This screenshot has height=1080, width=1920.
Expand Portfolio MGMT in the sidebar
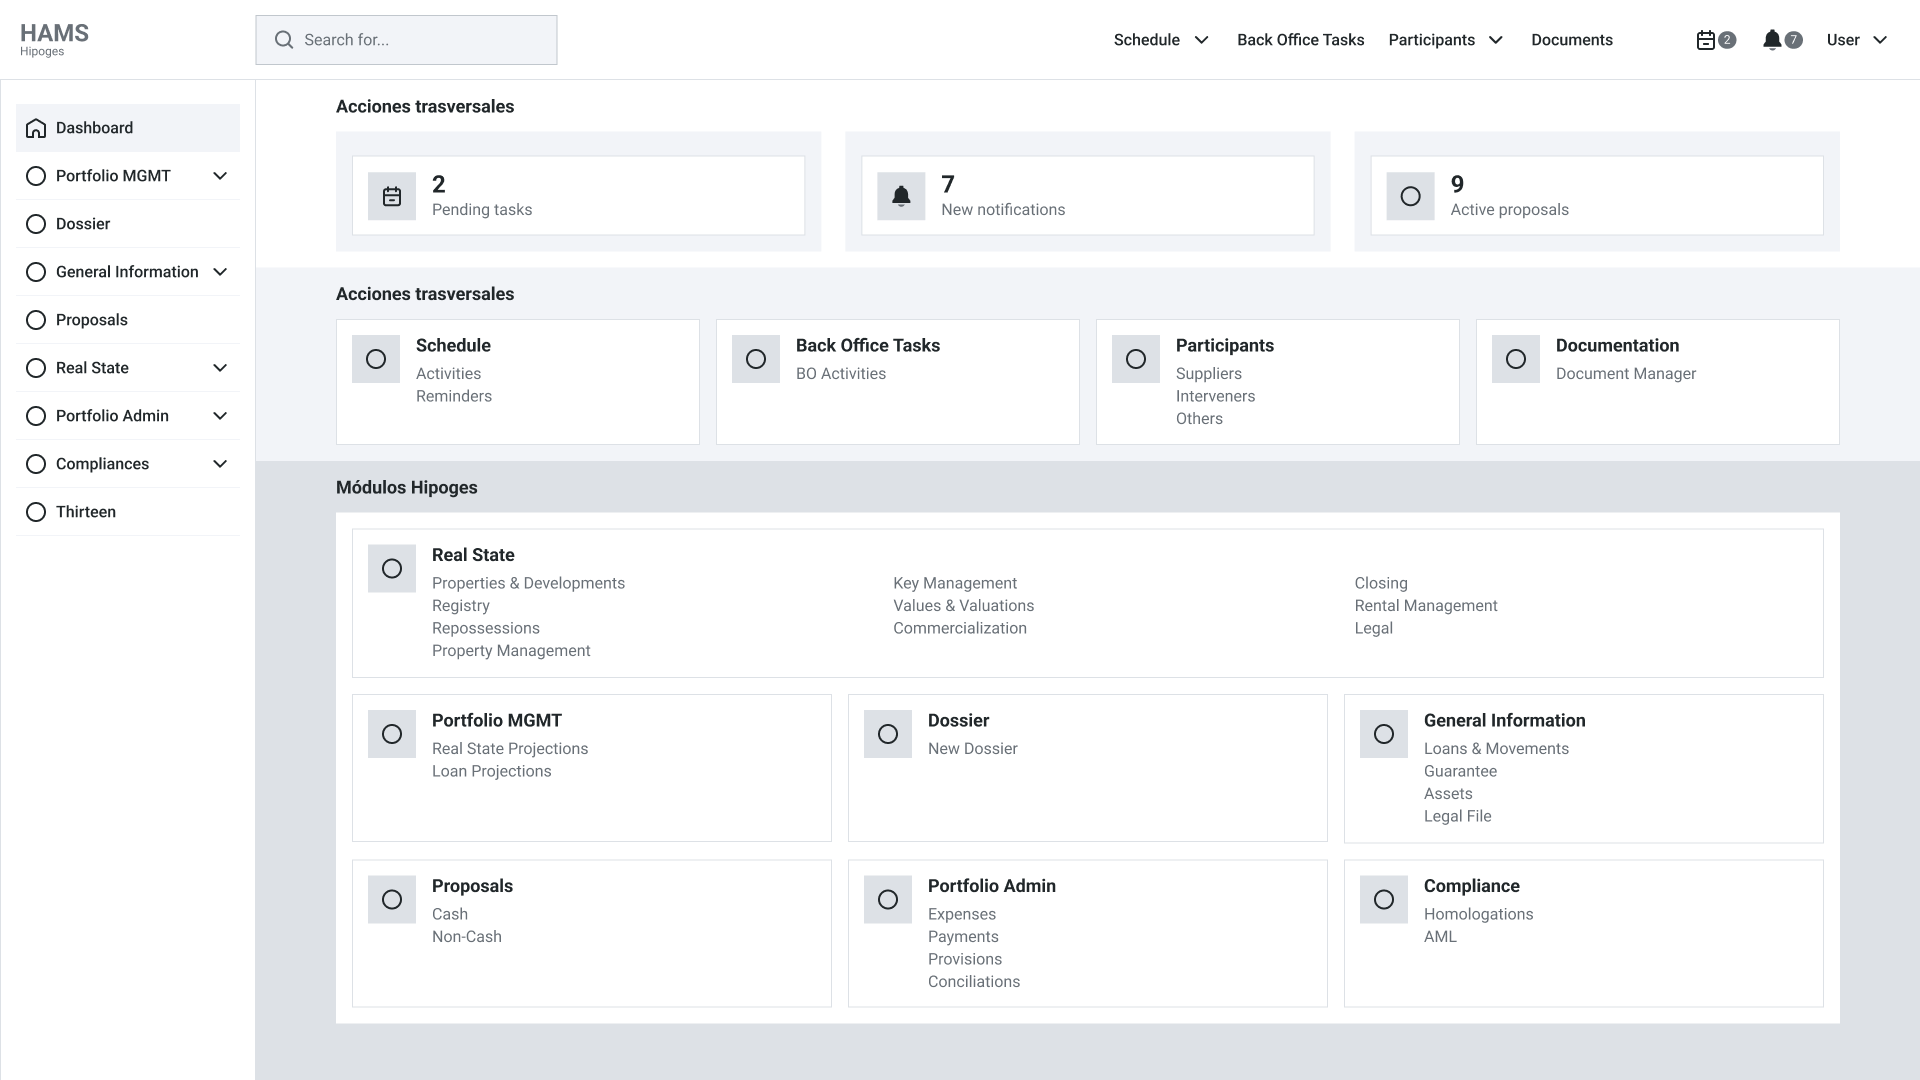coord(220,176)
